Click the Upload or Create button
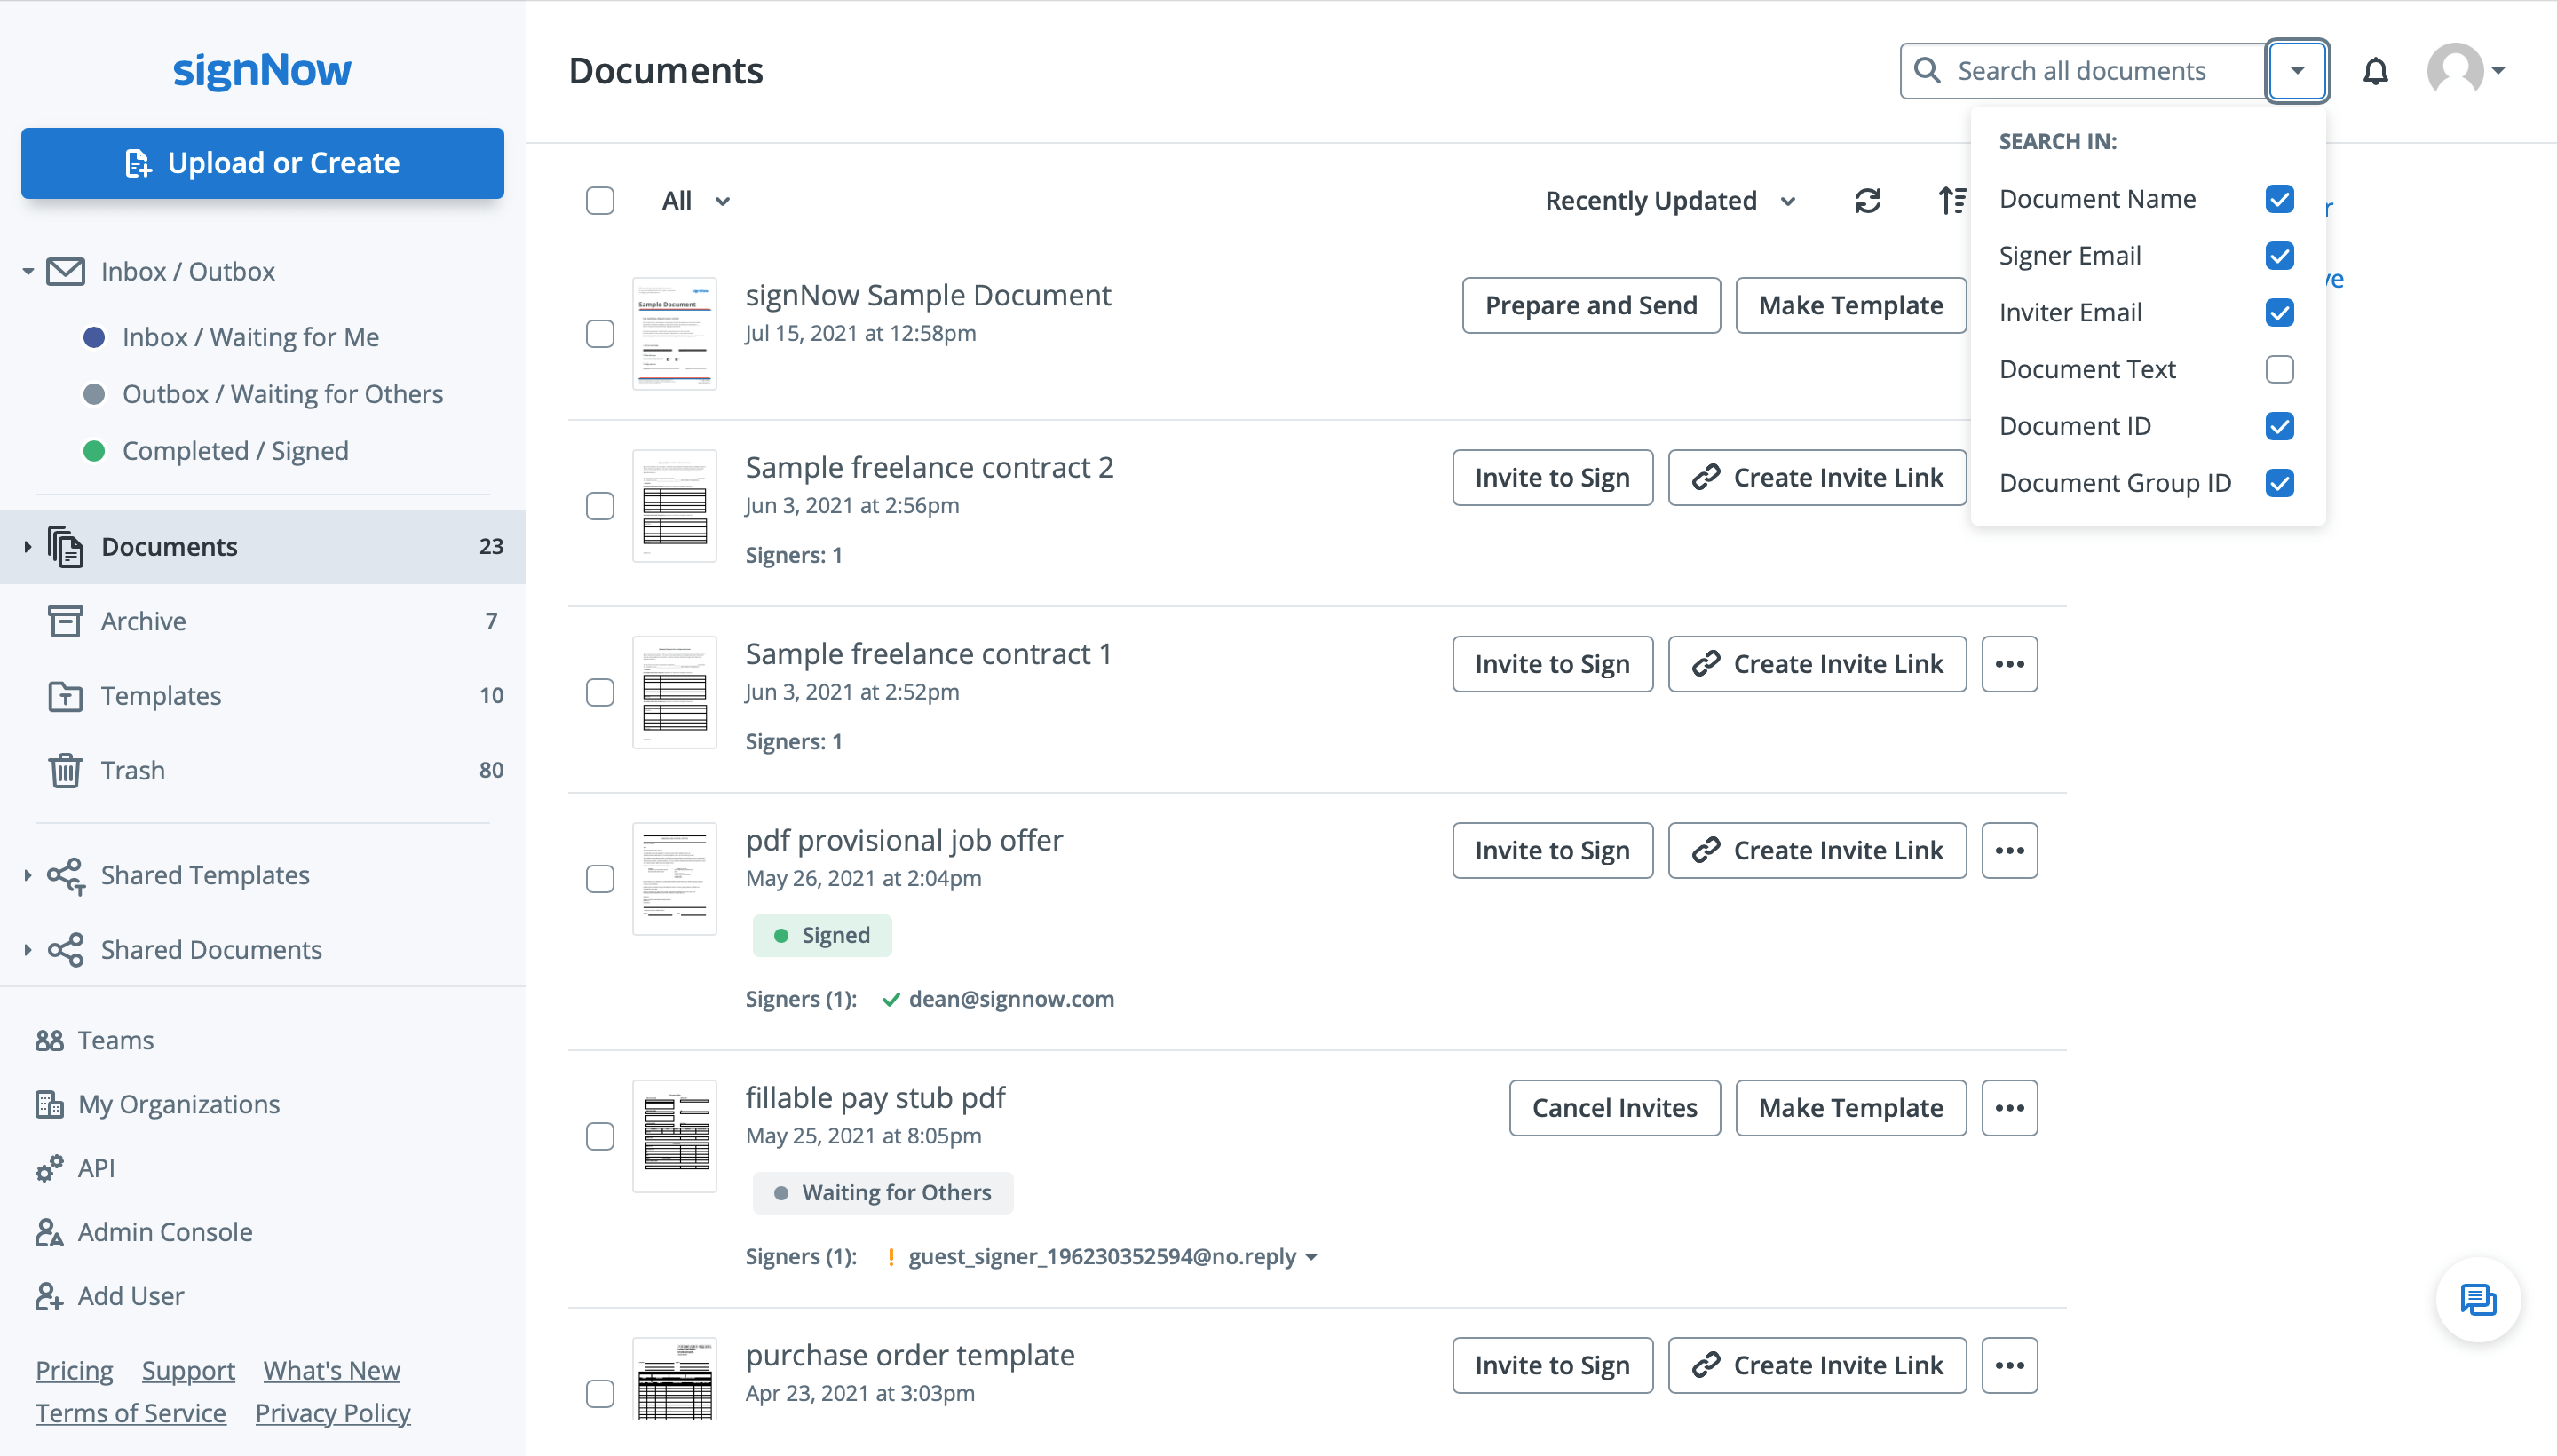2557x1456 pixels. (x=262, y=163)
